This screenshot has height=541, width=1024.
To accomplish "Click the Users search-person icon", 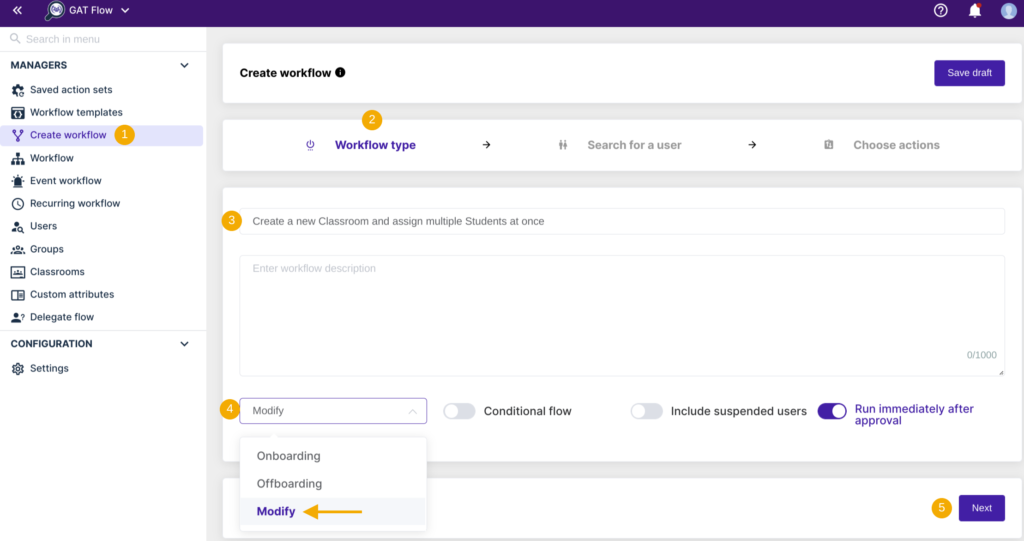I will pos(18,227).
